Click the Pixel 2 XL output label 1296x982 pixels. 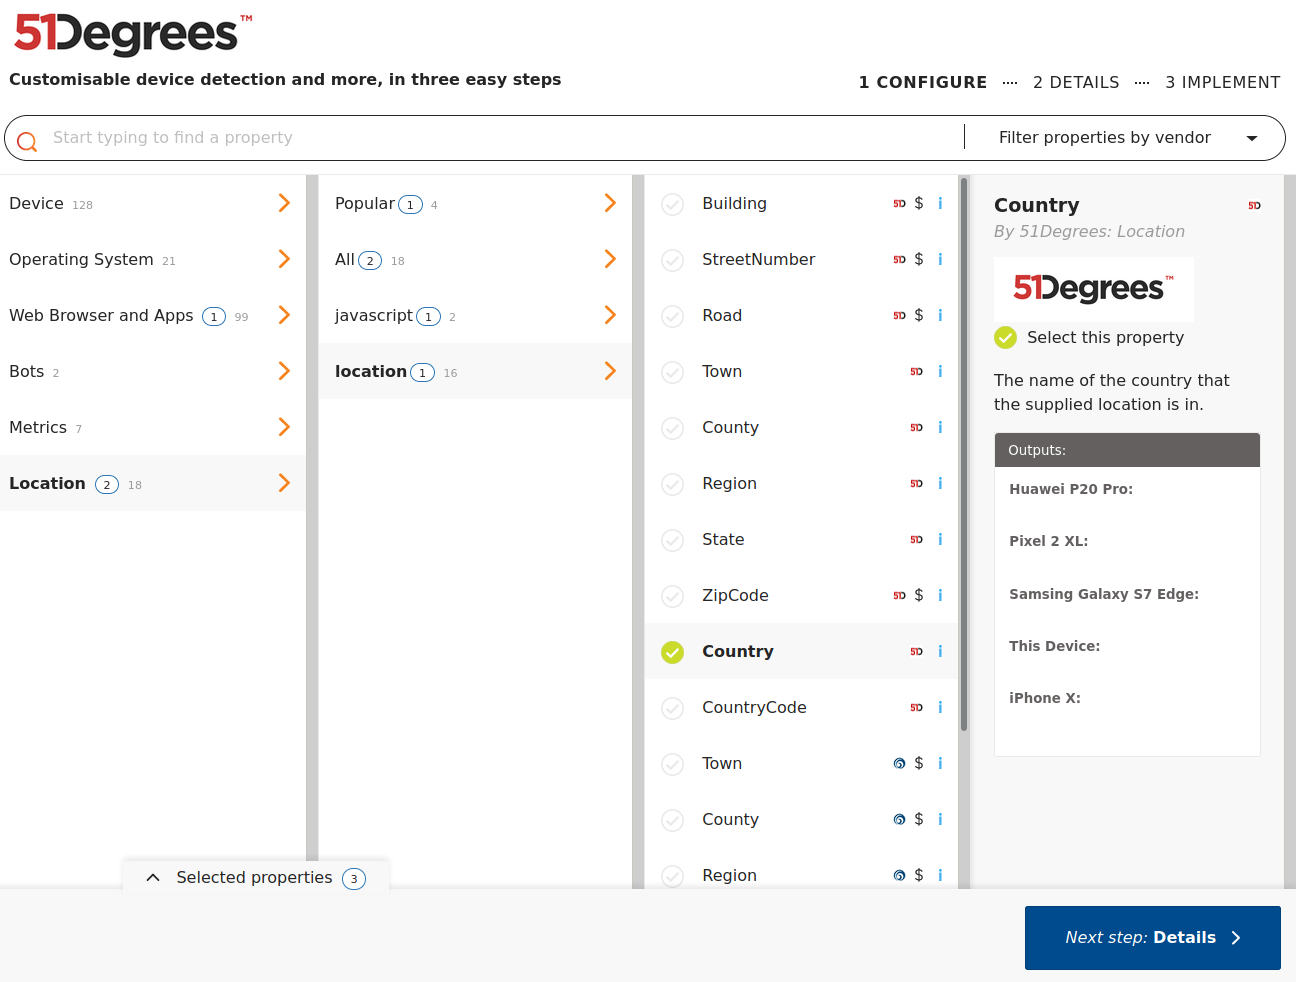click(x=1048, y=541)
